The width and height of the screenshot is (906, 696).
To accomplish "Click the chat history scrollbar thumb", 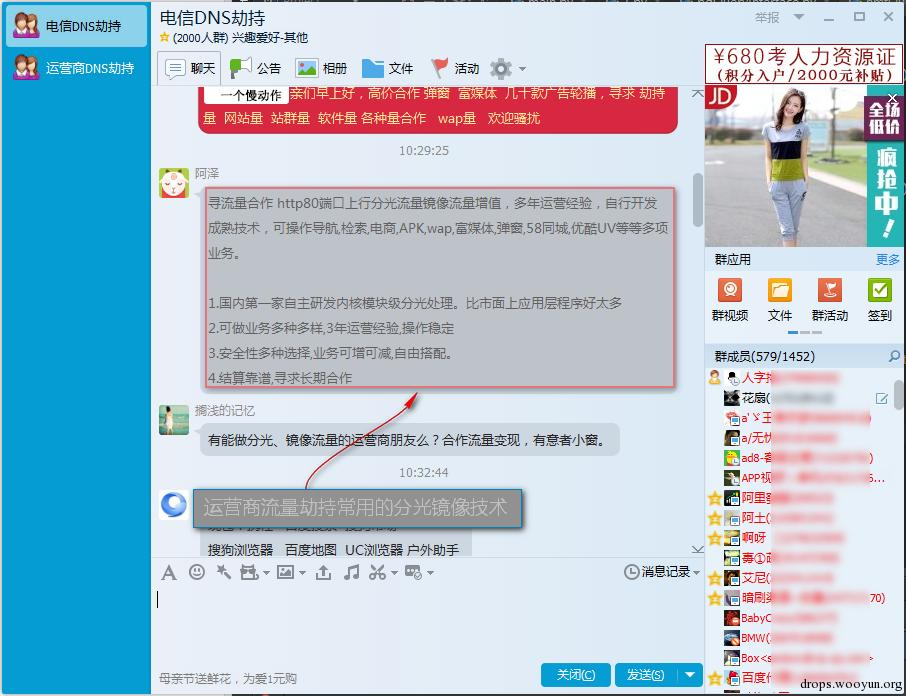I will pyautogui.click(x=697, y=199).
